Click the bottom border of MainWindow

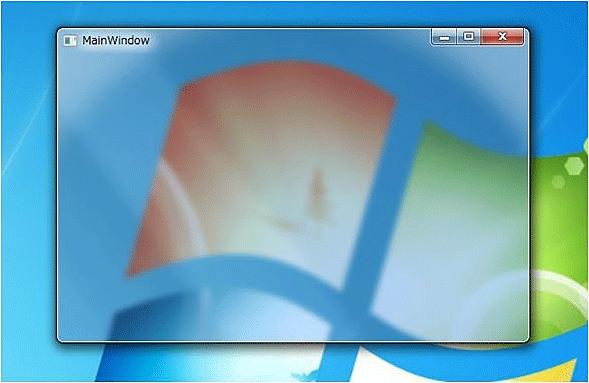point(293,341)
